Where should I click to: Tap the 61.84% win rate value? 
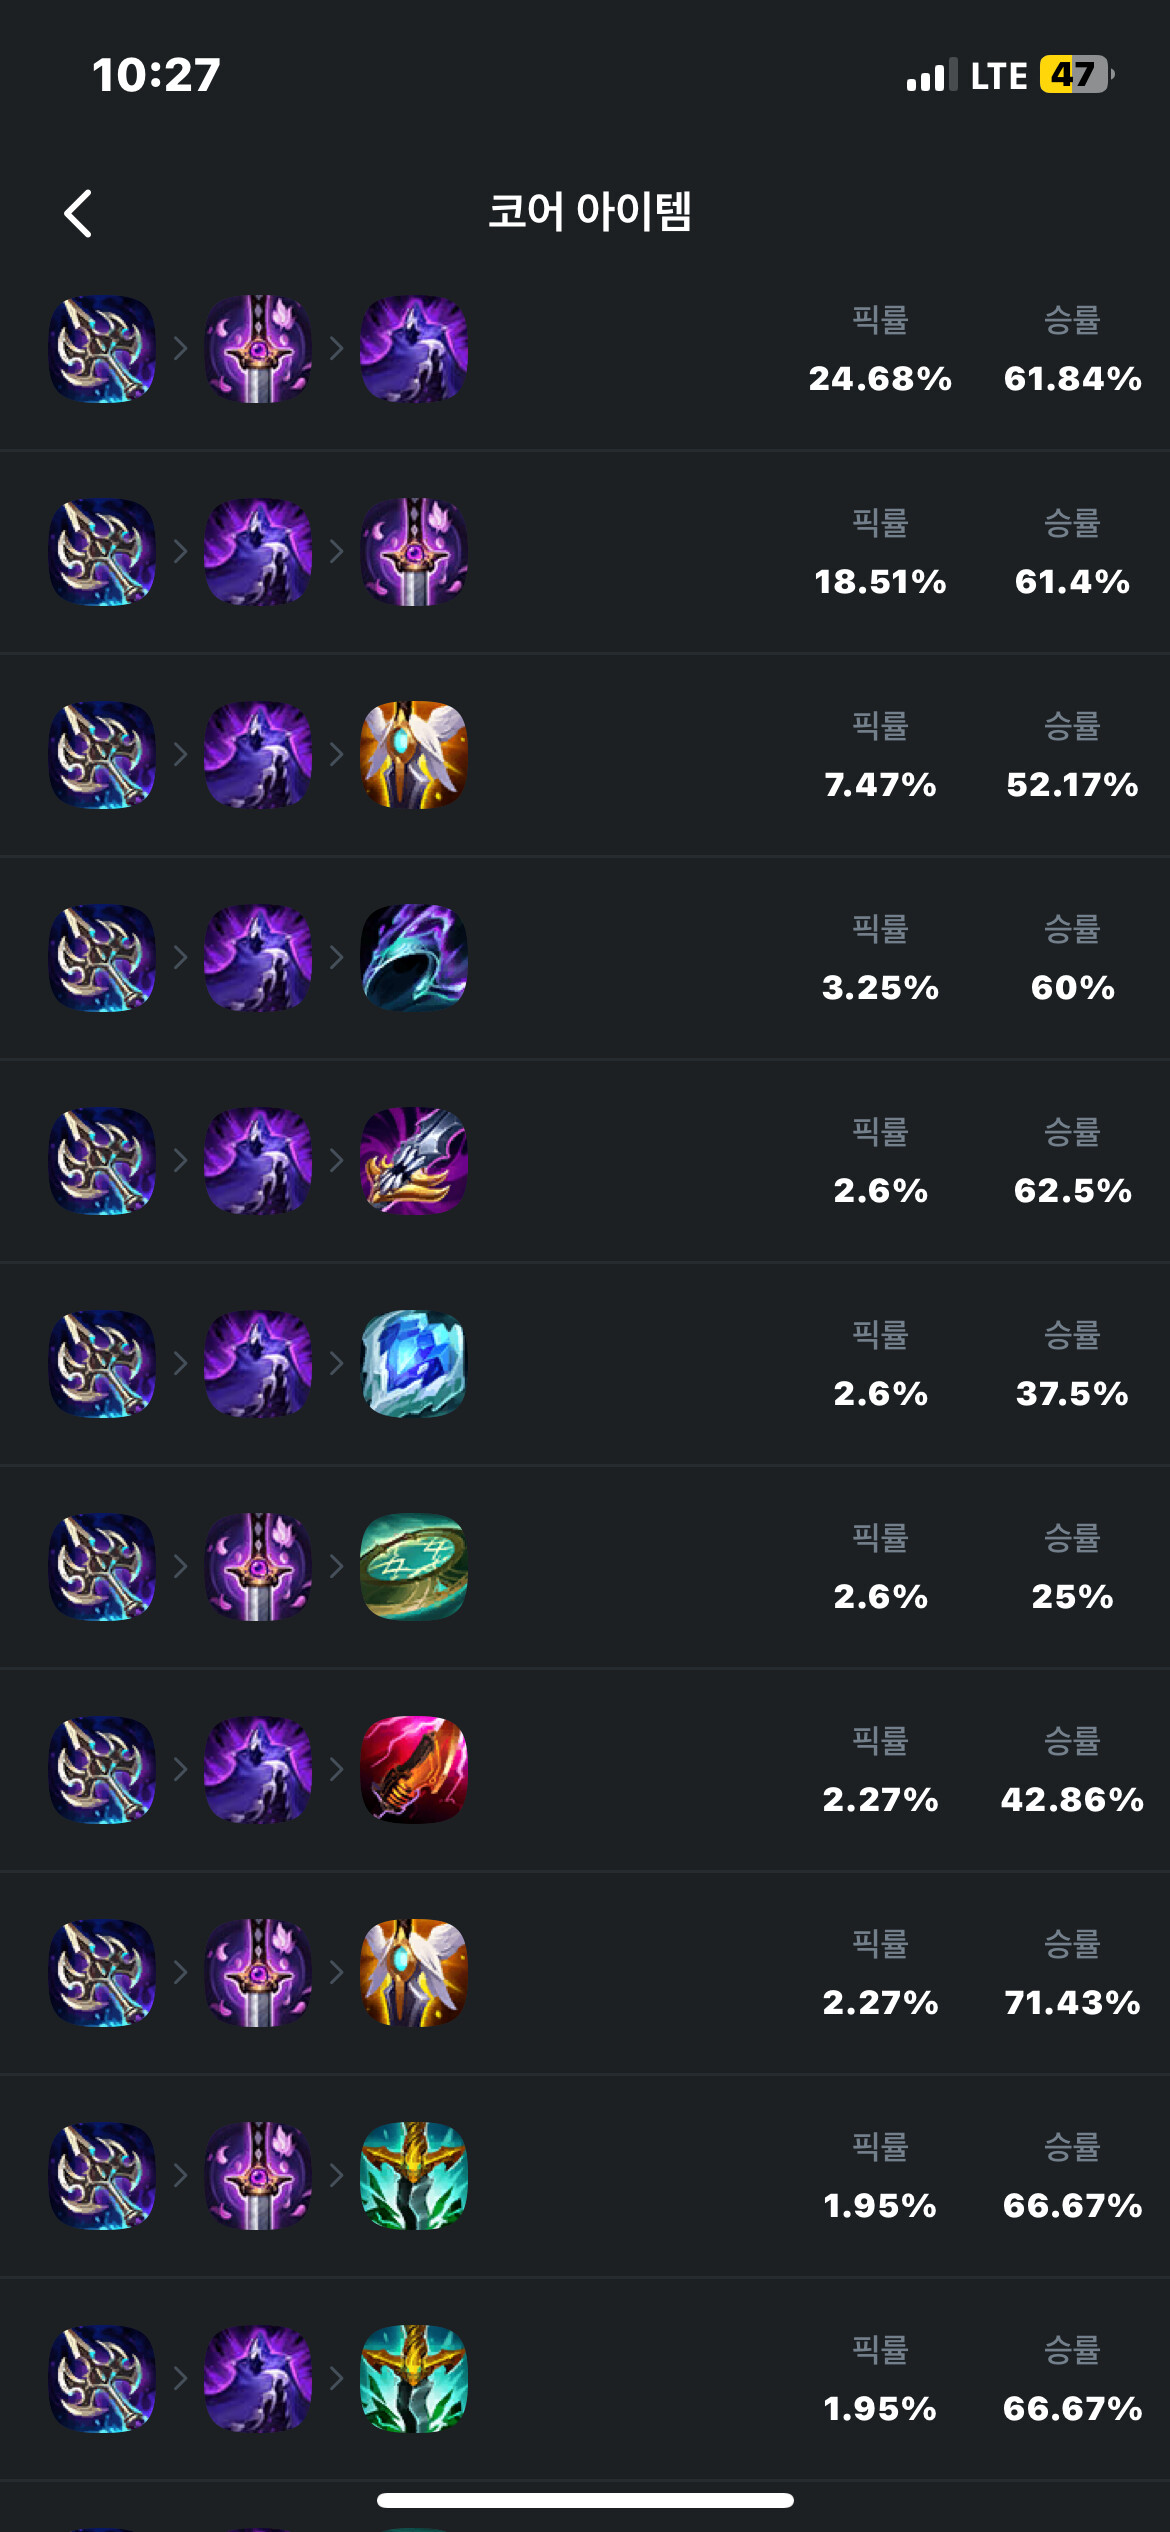[x=1072, y=379]
